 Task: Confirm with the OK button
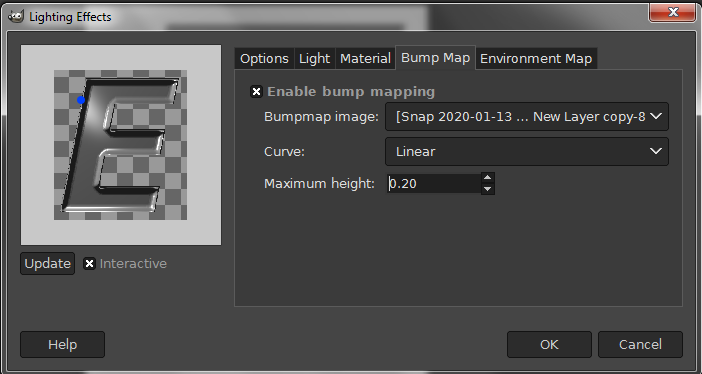click(549, 344)
